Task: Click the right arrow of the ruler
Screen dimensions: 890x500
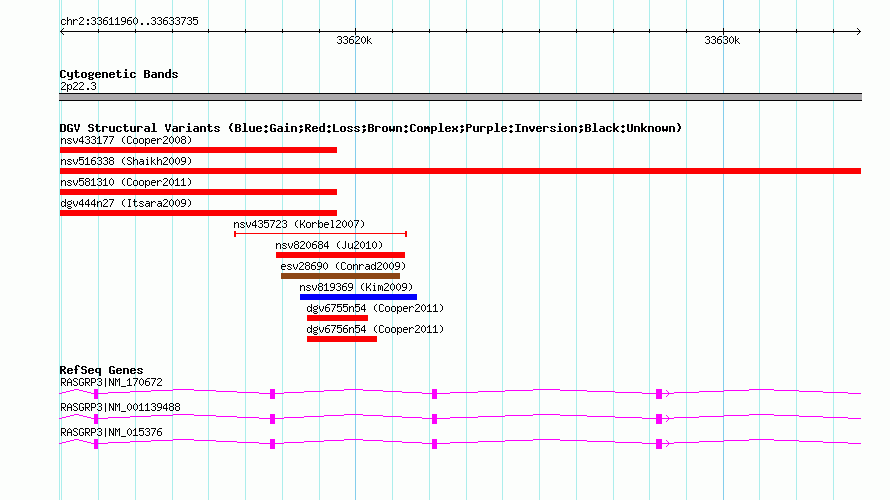Action: (x=858, y=32)
